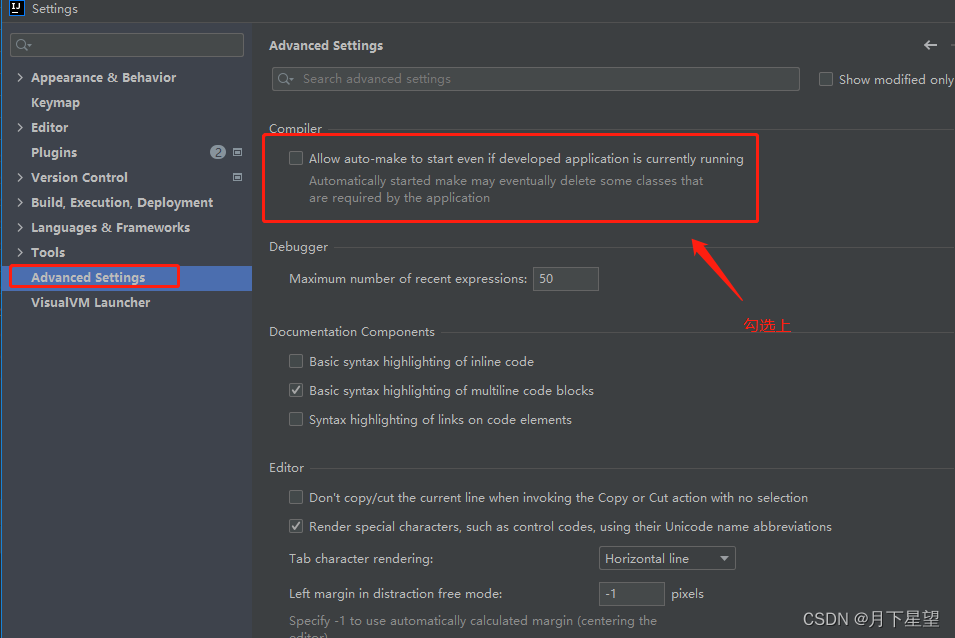This screenshot has height=638, width=955.
Task: Open the Tools settings category label
Action: pos(48,252)
